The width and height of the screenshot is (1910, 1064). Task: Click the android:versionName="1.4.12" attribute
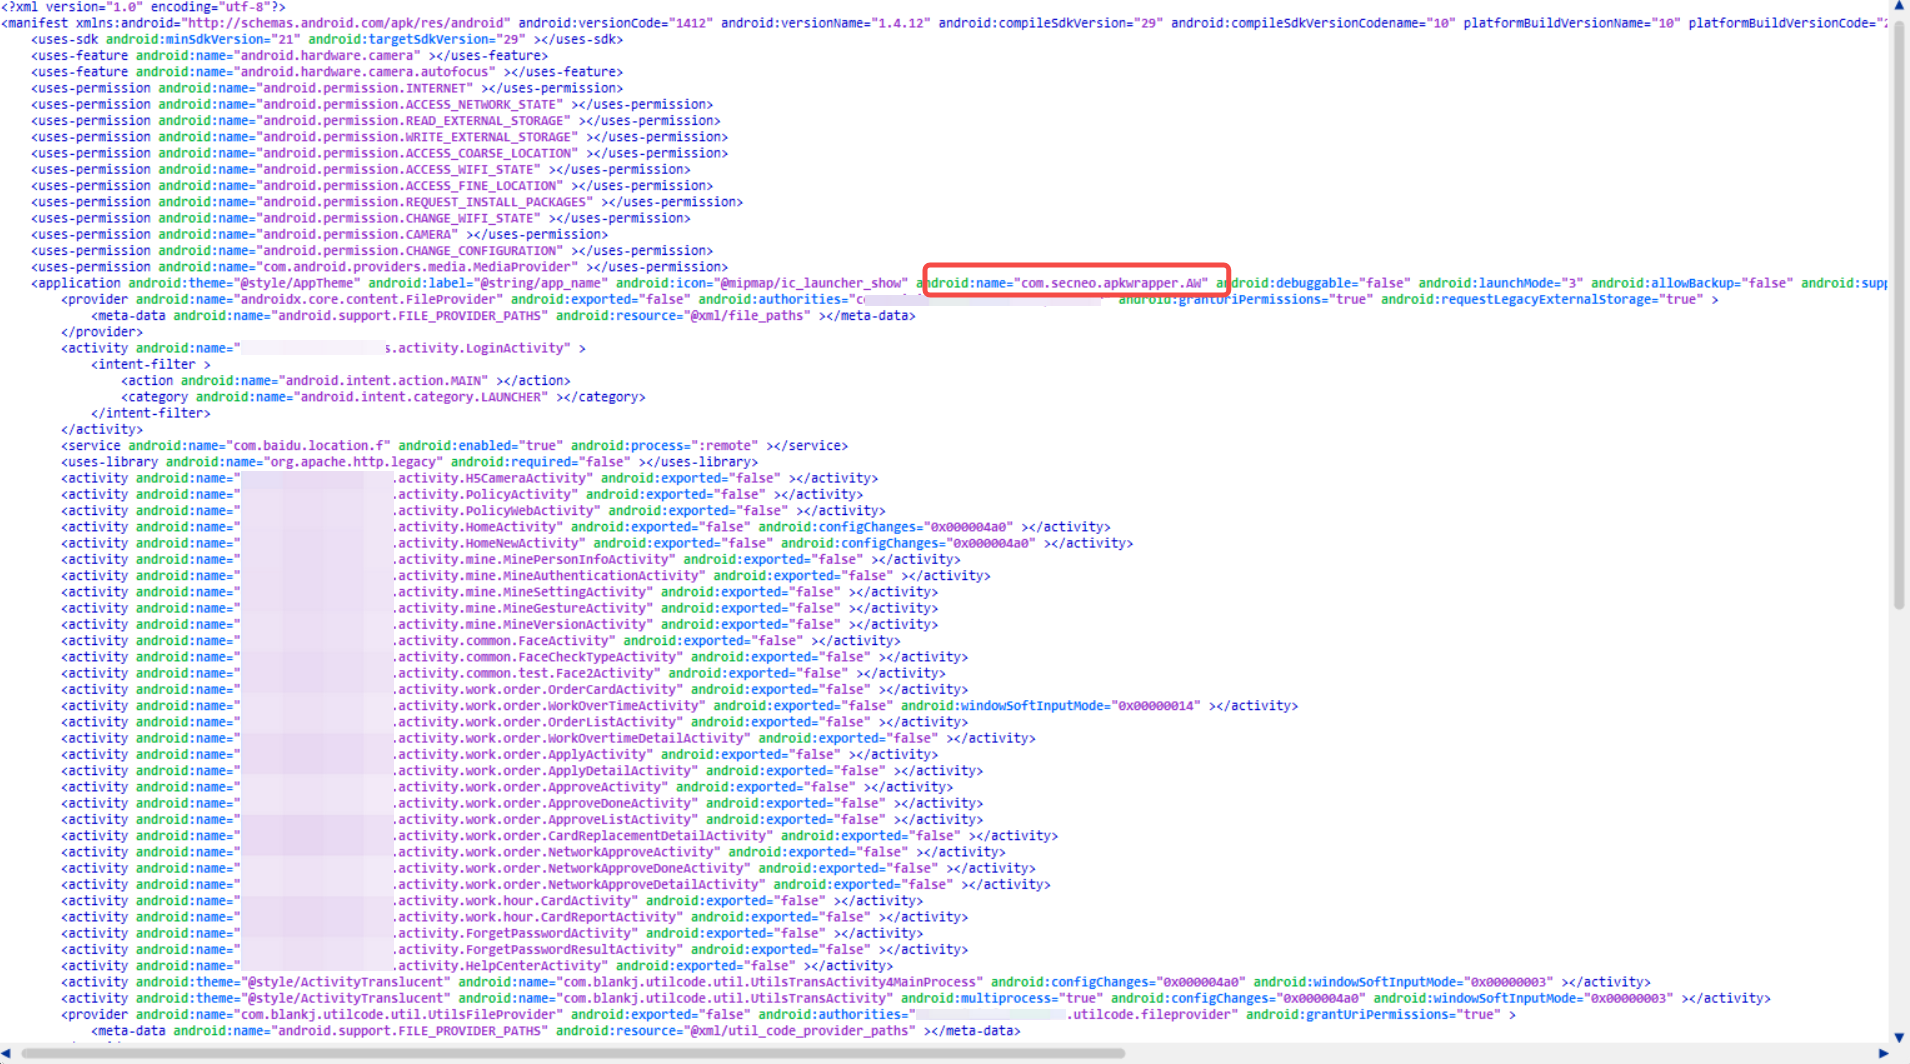(825, 23)
